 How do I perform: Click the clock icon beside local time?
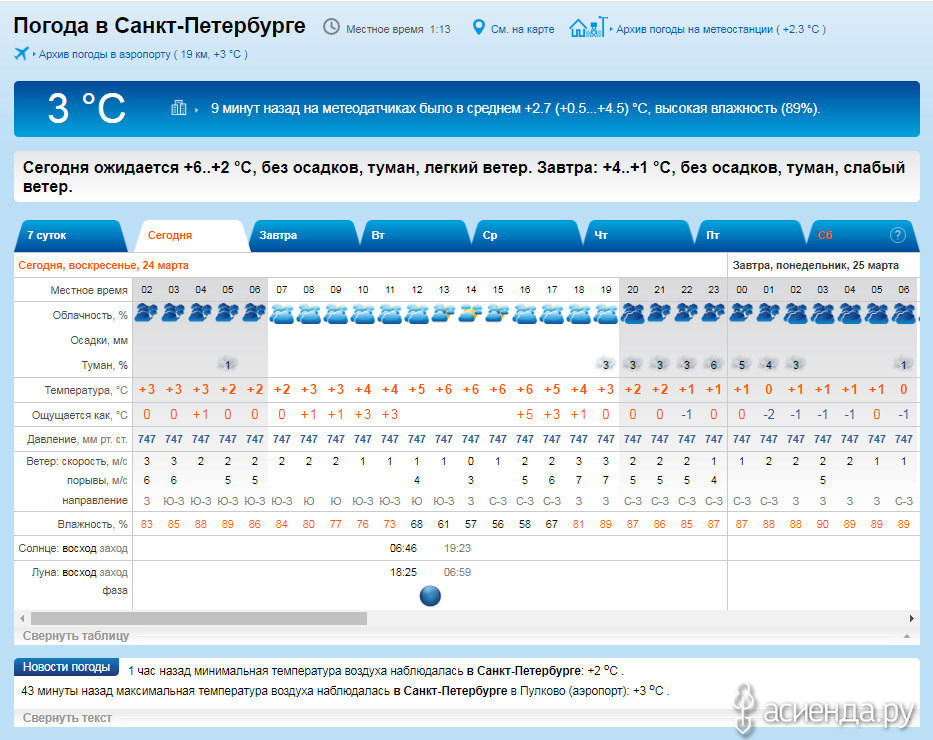coord(331,27)
